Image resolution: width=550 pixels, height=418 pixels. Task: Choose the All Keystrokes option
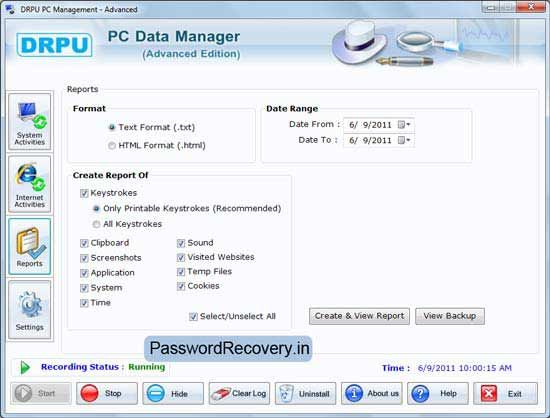tap(96, 224)
